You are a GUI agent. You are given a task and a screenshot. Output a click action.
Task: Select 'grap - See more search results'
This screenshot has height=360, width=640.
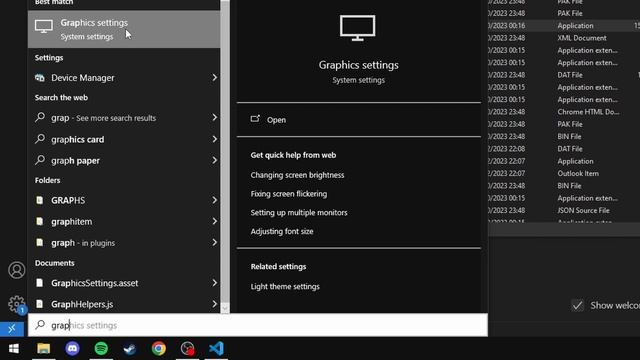tap(124, 118)
